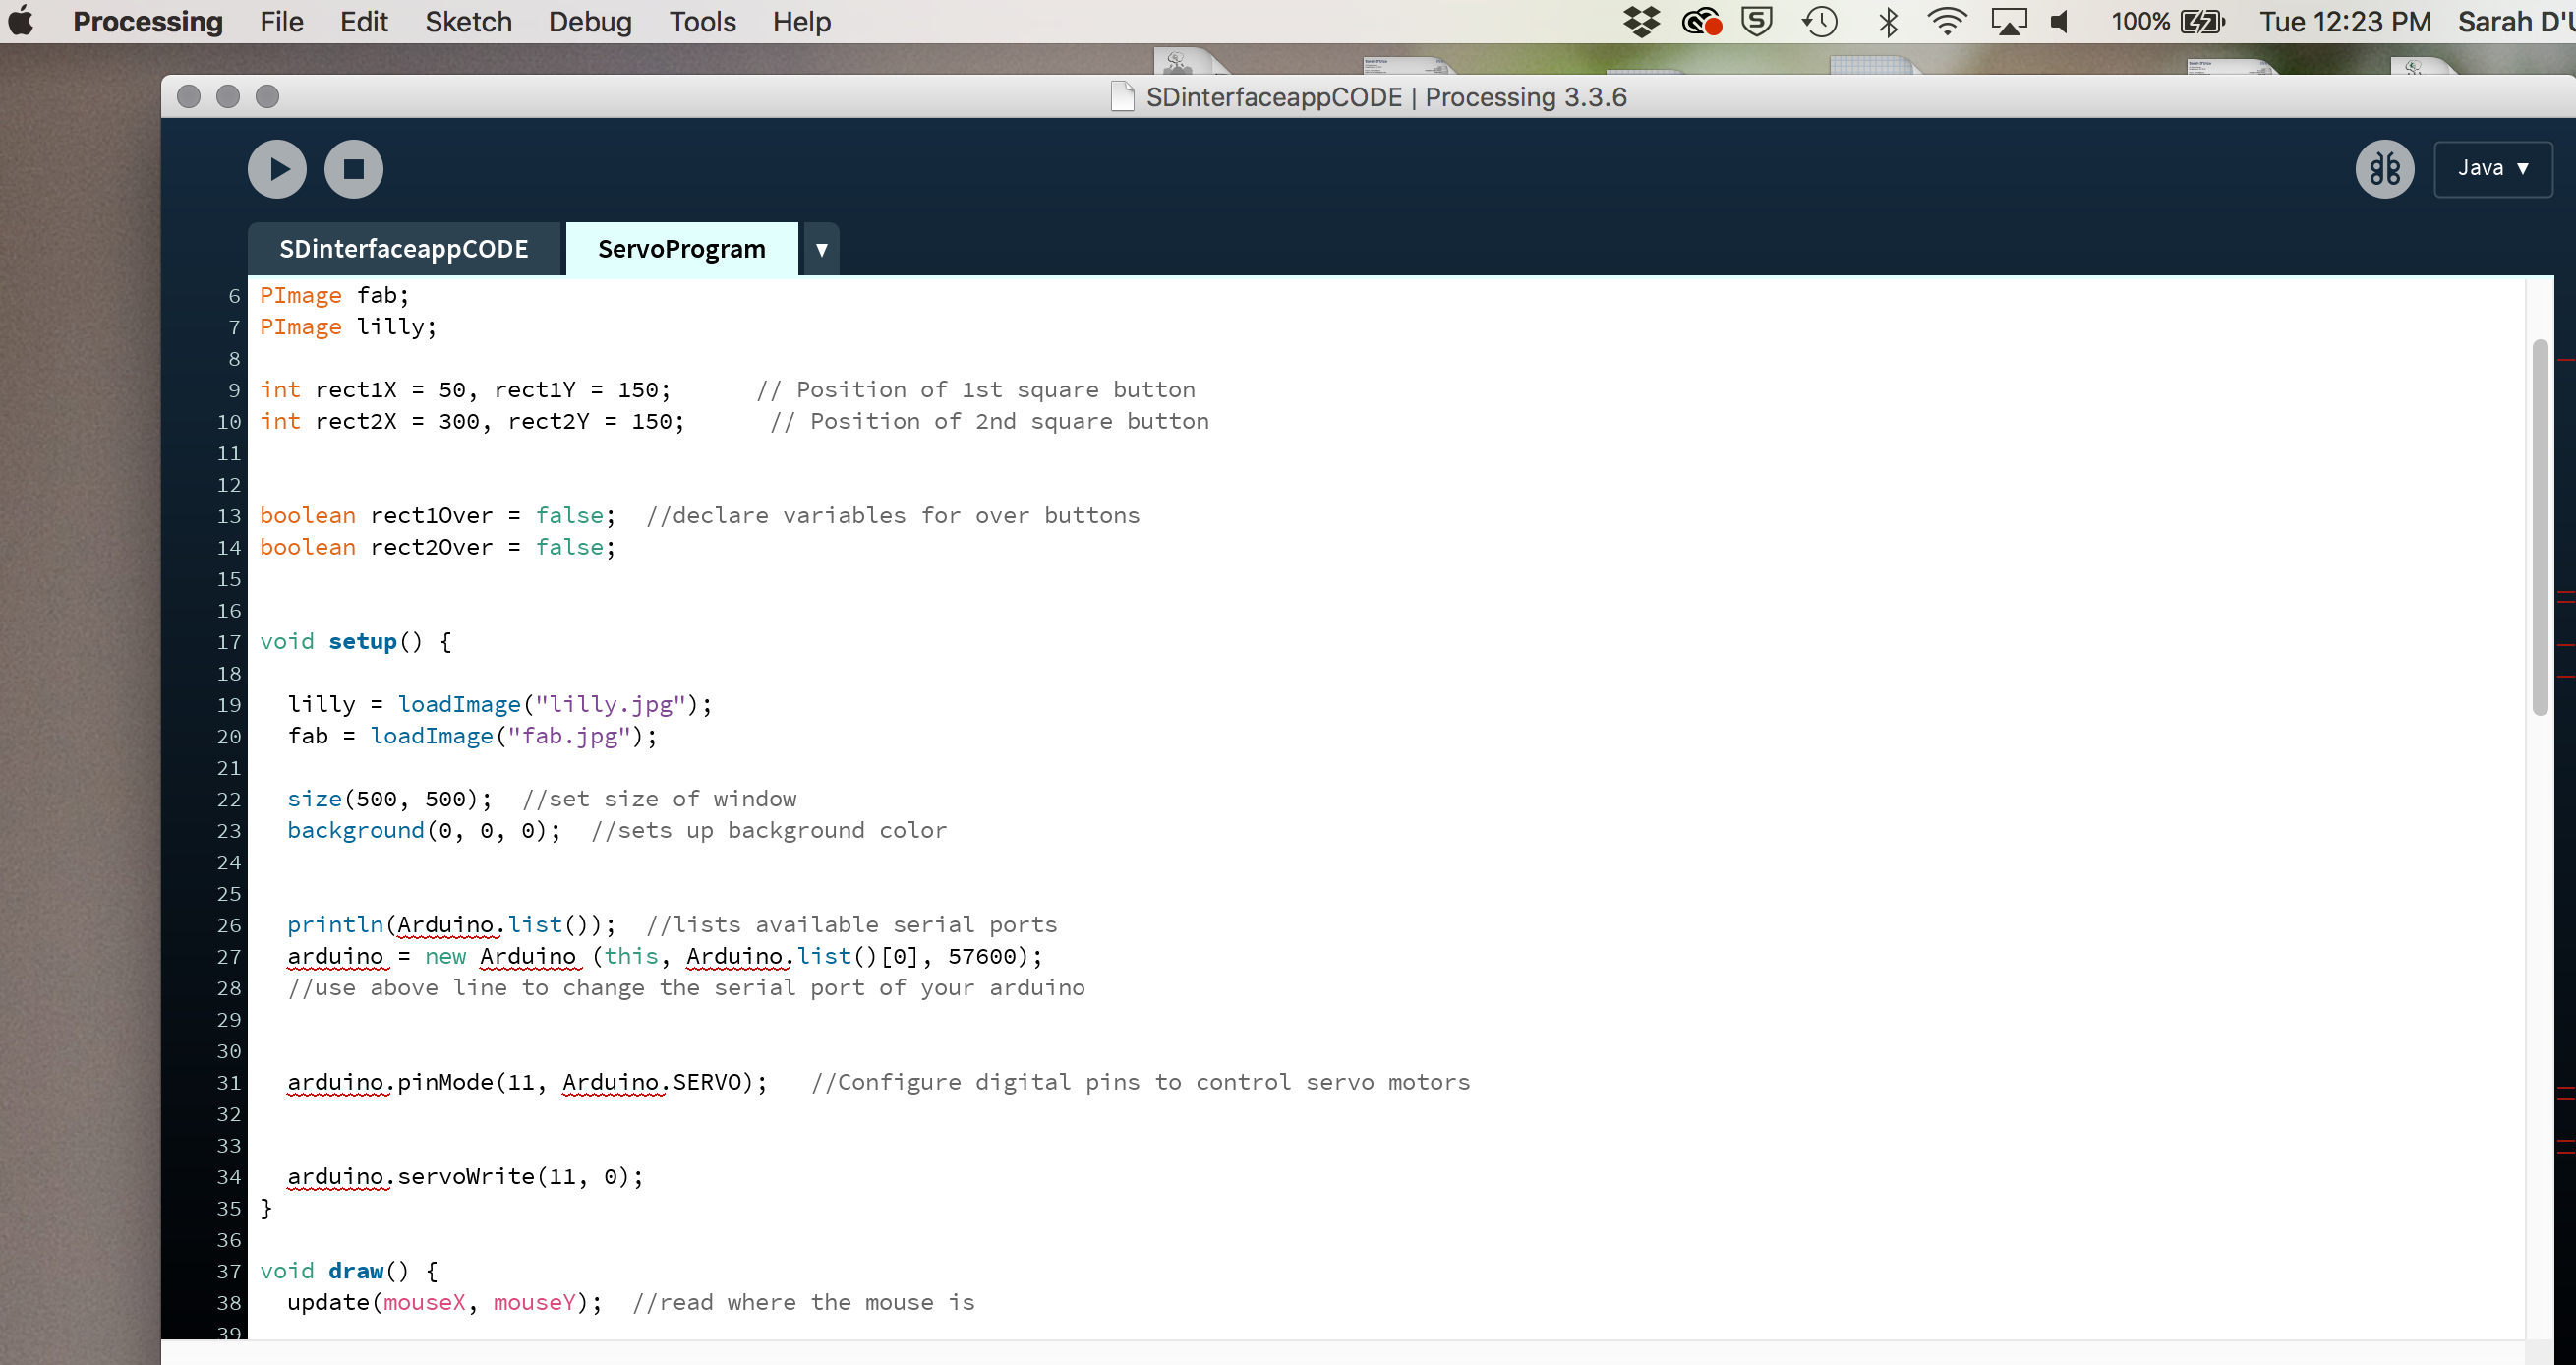Click the Creative Cloud menu bar icon

coord(1700,22)
